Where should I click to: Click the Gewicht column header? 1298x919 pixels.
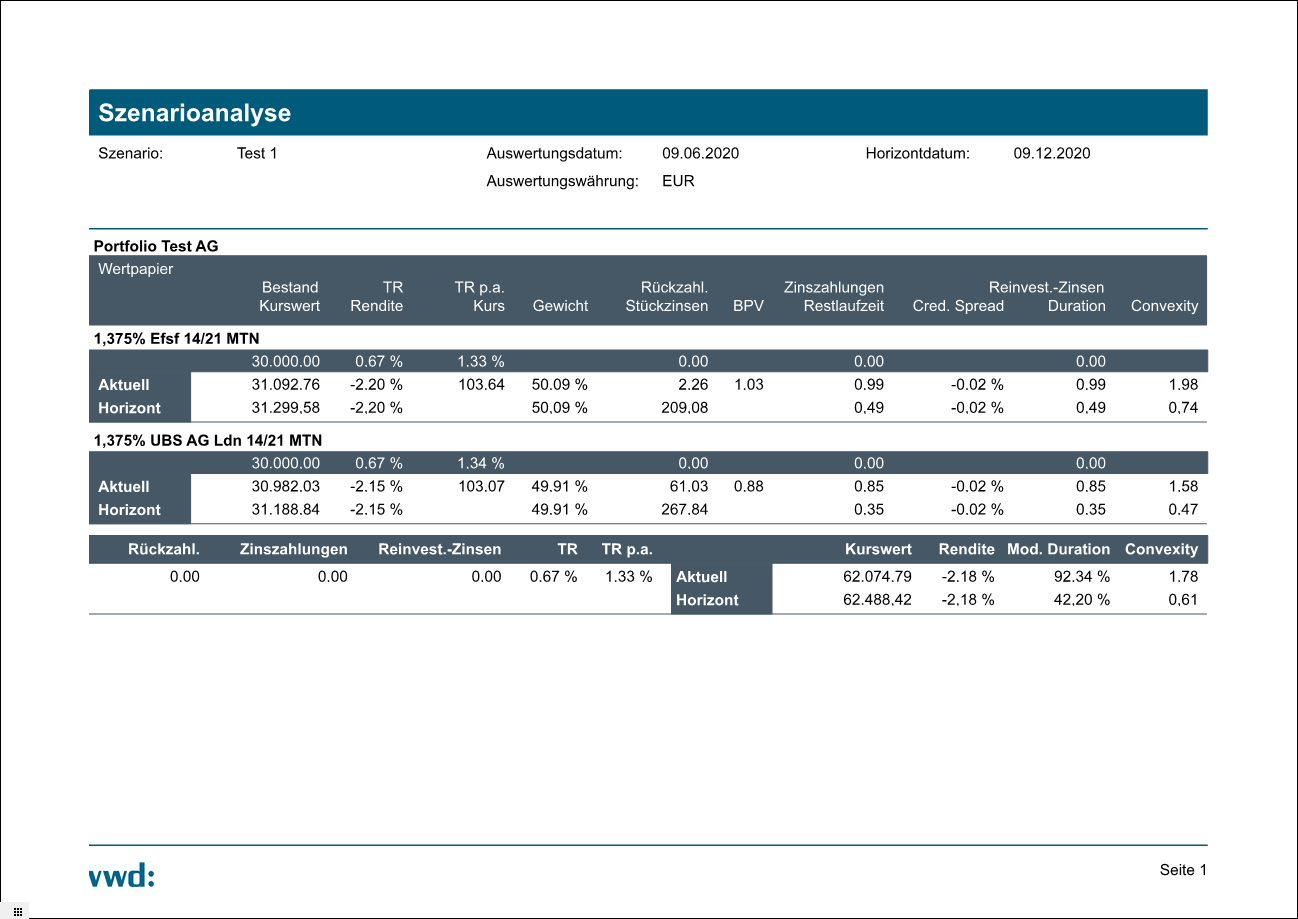click(560, 306)
